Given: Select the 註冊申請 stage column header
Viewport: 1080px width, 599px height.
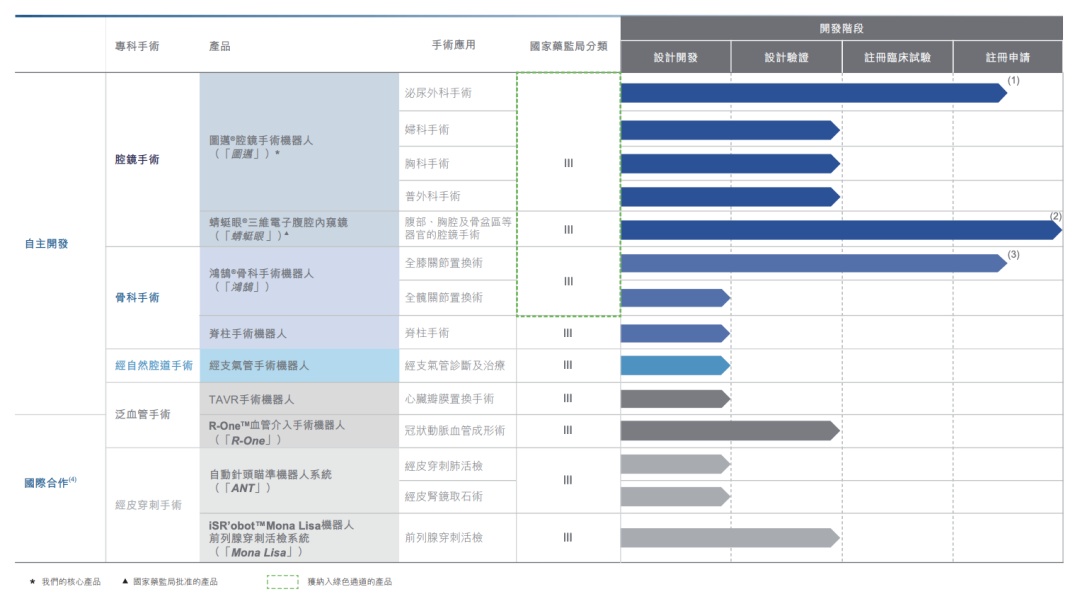Looking at the screenshot, I should click(x=1007, y=58).
